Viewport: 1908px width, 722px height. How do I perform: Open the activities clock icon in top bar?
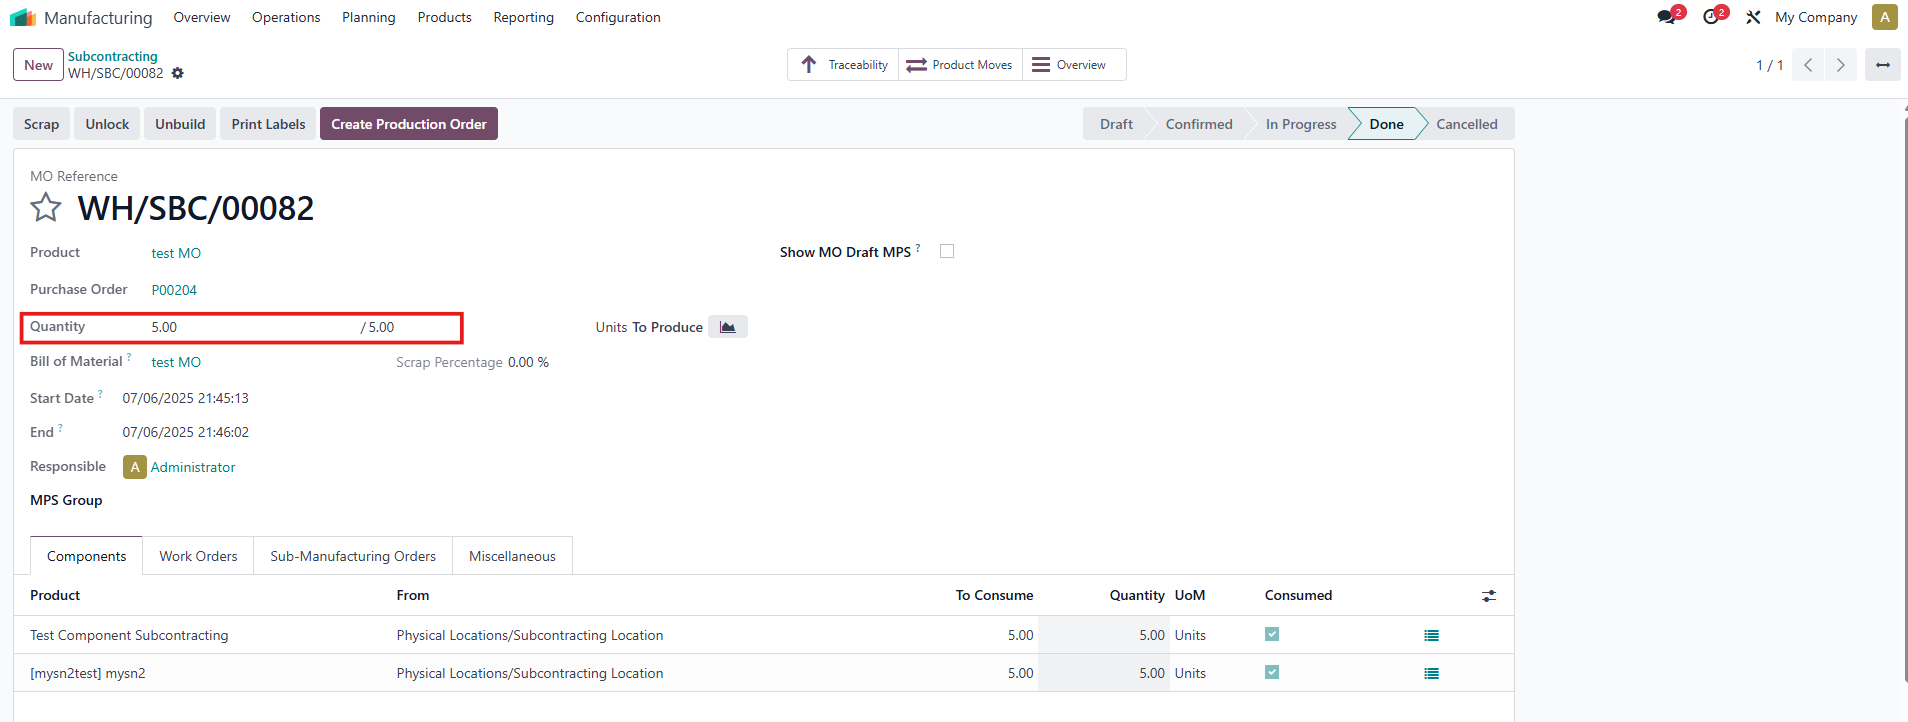(x=1711, y=17)
